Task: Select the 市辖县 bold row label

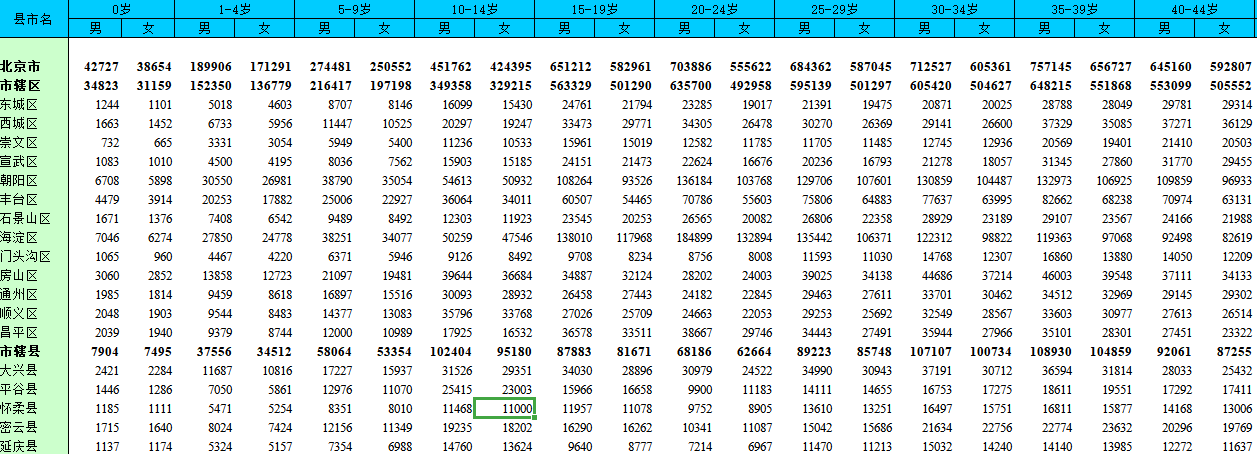Action: click(22, 352)
